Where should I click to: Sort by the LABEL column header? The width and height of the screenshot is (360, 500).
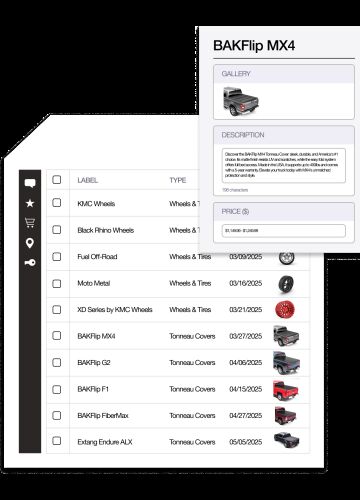[x=87, y=180]
